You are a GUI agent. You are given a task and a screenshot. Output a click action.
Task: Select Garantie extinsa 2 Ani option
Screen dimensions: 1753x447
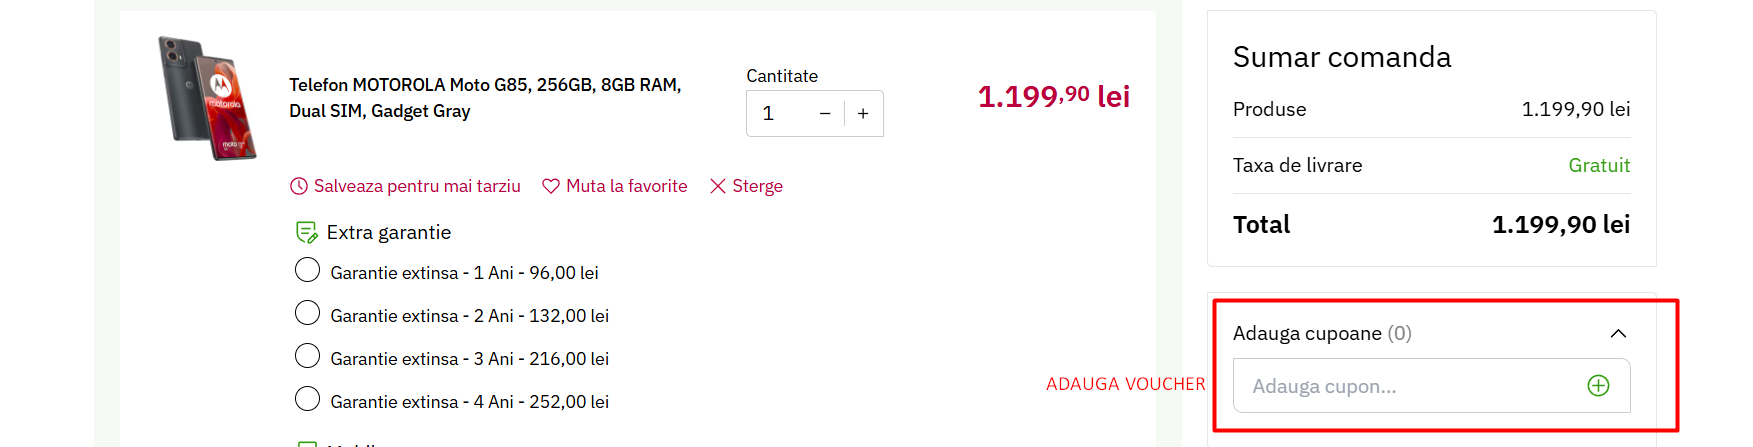(x=308, y=314)
